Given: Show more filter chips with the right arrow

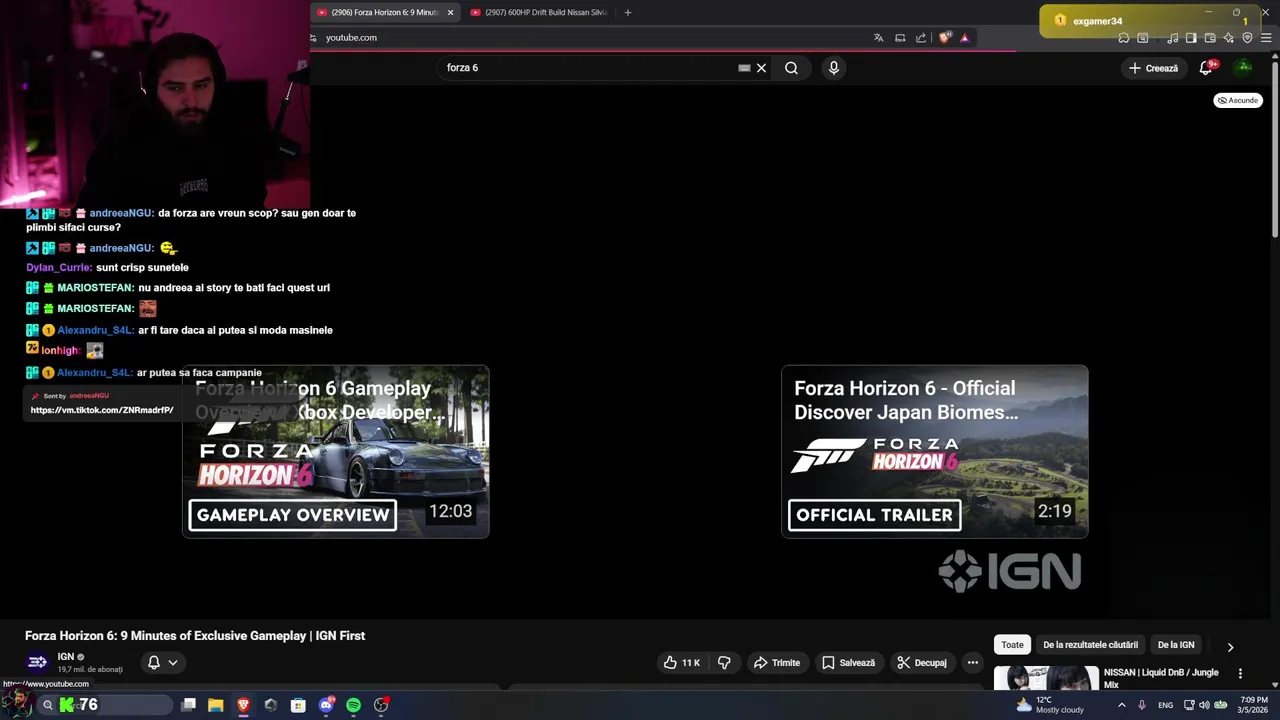Looking at the screenshot, I should click(x=1230, y=647).
